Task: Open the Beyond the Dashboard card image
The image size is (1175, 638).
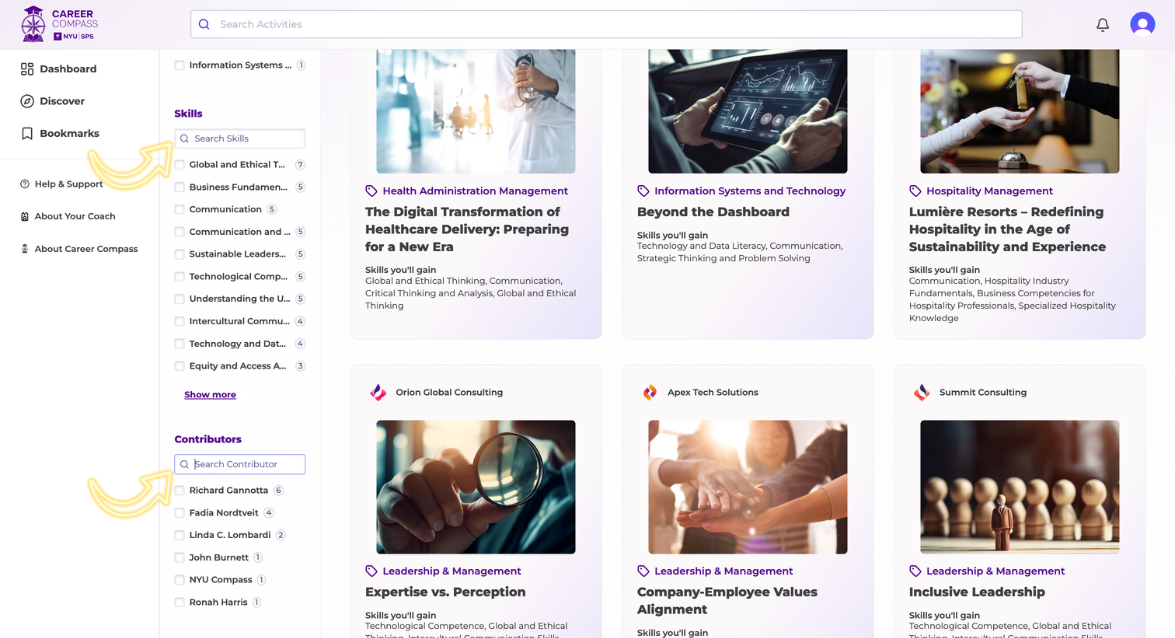Action: tap(747, 110)
